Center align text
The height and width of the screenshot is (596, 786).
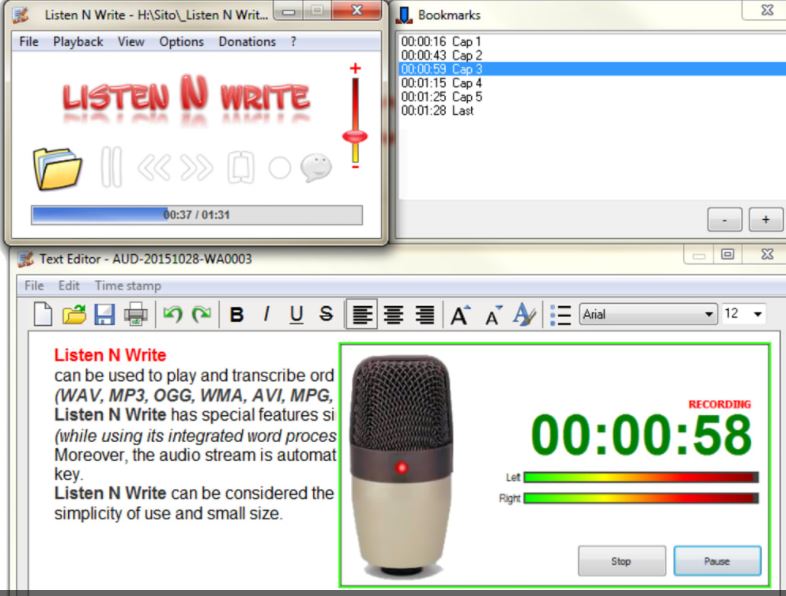(x=394, y=315)
